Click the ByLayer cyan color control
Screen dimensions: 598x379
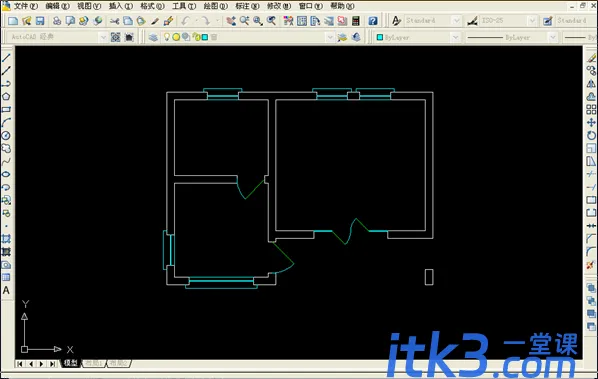click(x=417, y=37)
